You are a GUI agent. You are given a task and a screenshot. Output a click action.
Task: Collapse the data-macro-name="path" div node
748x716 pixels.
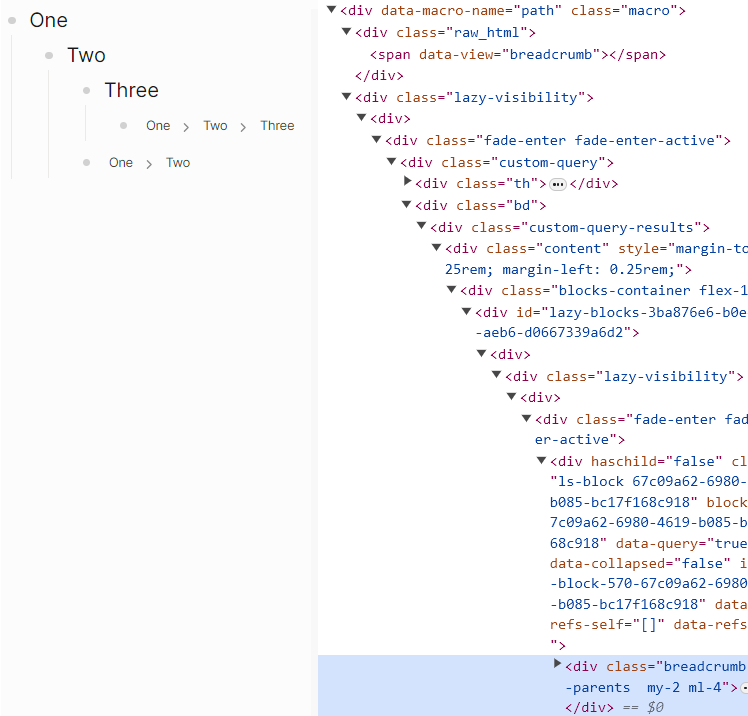click(x=332, y=10)
